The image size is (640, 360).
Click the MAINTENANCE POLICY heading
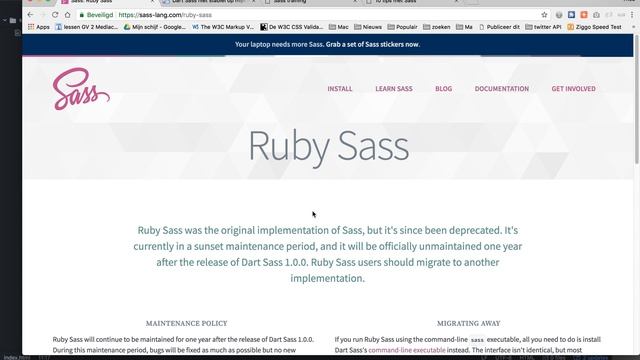[x=187, y=323]
